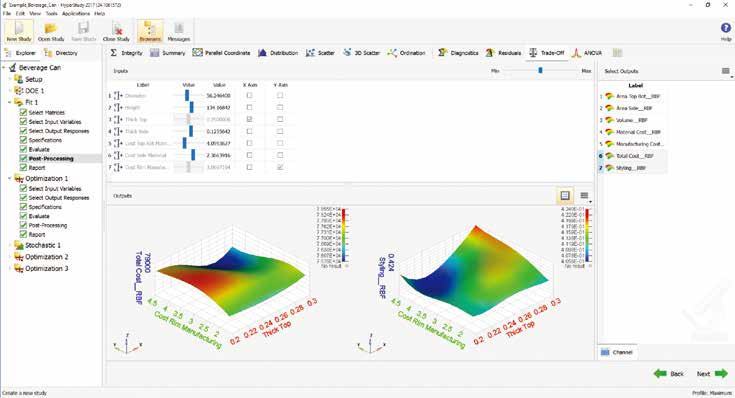Click the Total Cost plot axis triad icon

[127, 344]
